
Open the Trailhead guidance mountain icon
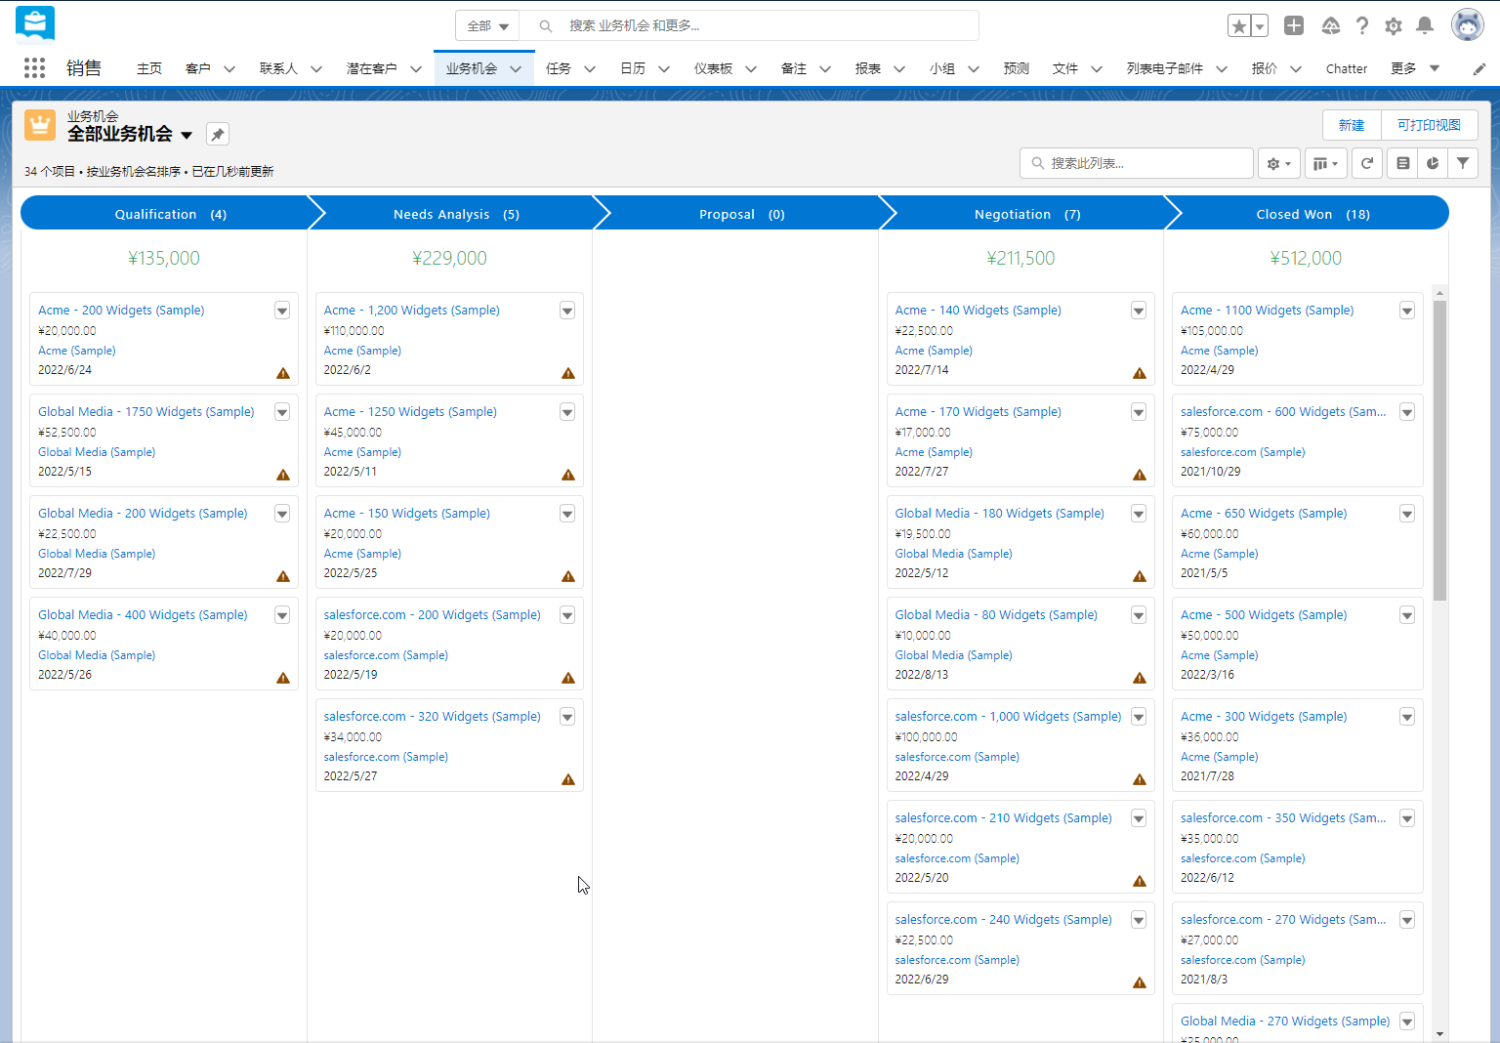[x=1330, y=26]
